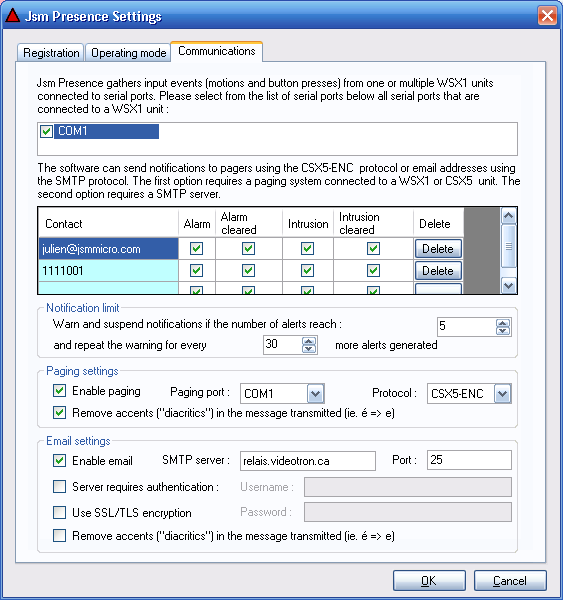Open the Protocol CSX5-ENC dropdown
Viewport: 563px width, 600px height.
point(502,393)
